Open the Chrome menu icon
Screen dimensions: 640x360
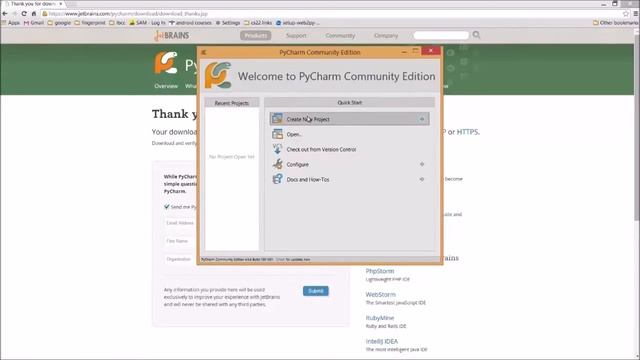(x=636, y=13)
